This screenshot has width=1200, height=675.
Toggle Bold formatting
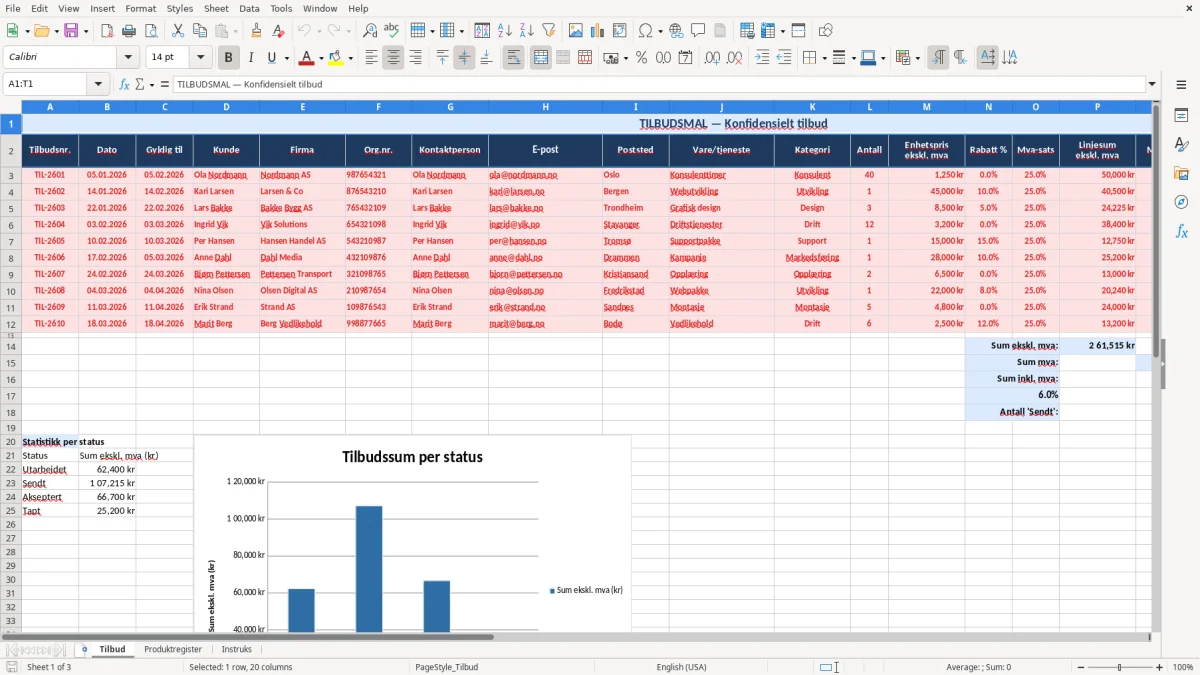(x=228, y=58)
